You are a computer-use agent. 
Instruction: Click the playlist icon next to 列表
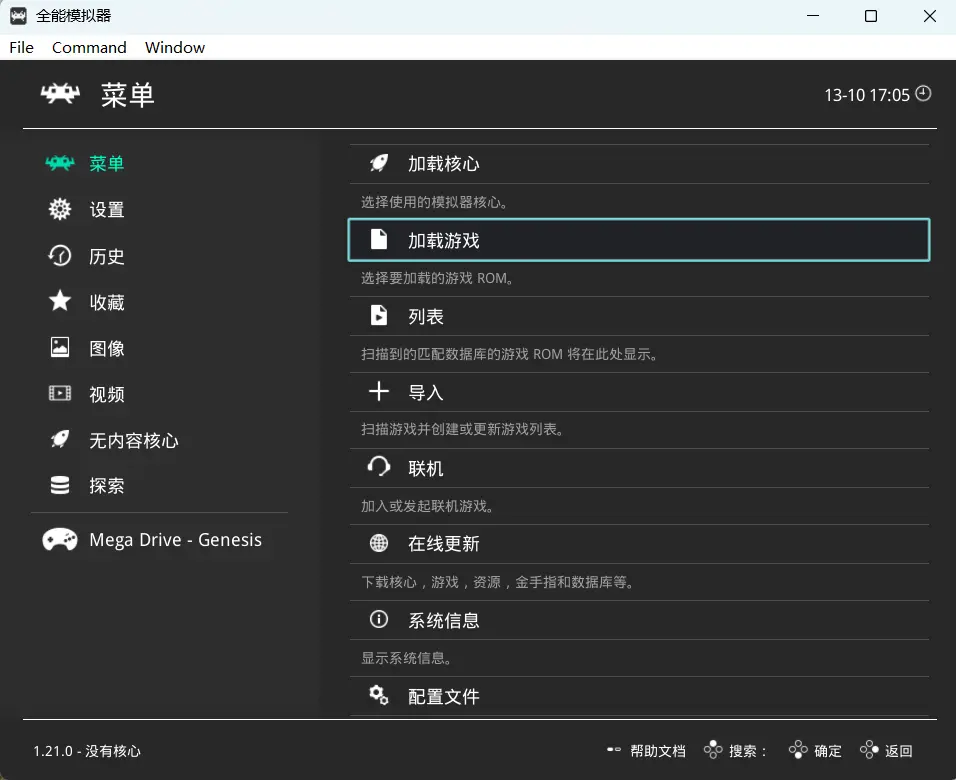coord(379,316)
